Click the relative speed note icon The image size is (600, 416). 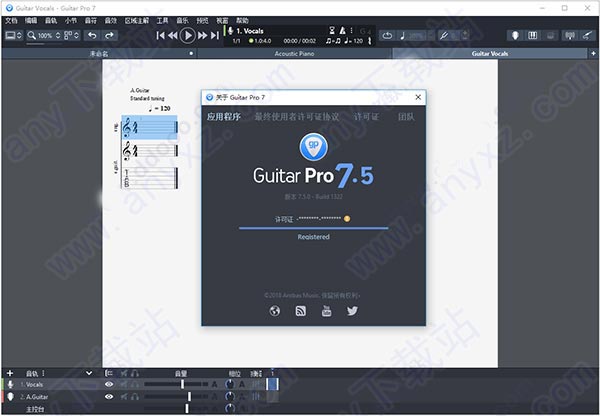pyautogui.click(x=403, y=36)
